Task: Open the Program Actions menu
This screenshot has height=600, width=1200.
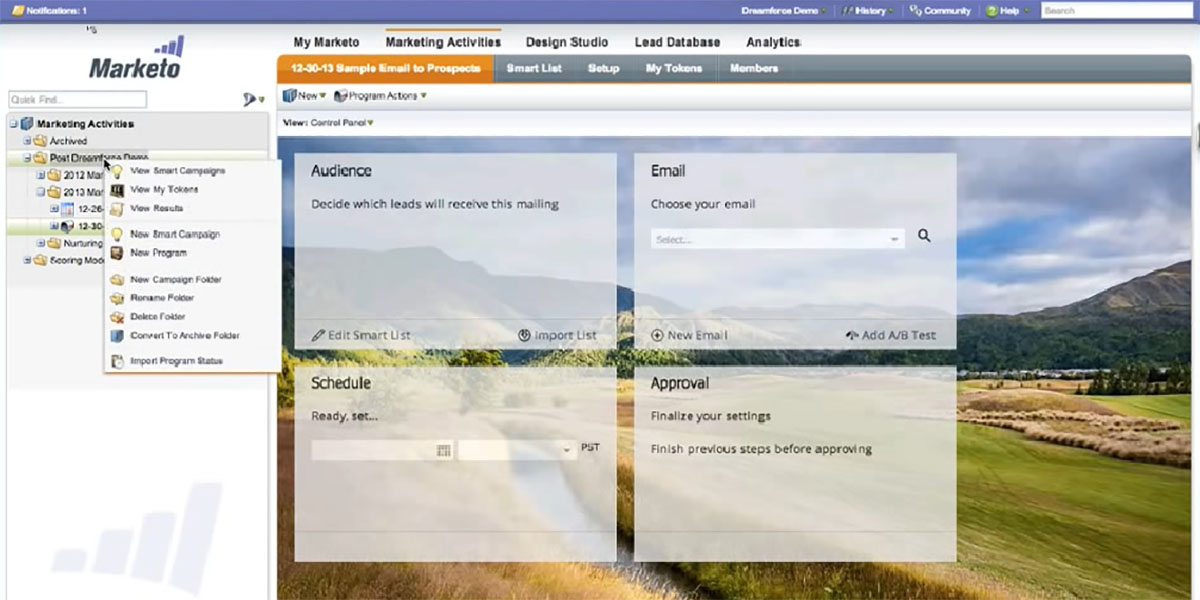Action: 380,95
